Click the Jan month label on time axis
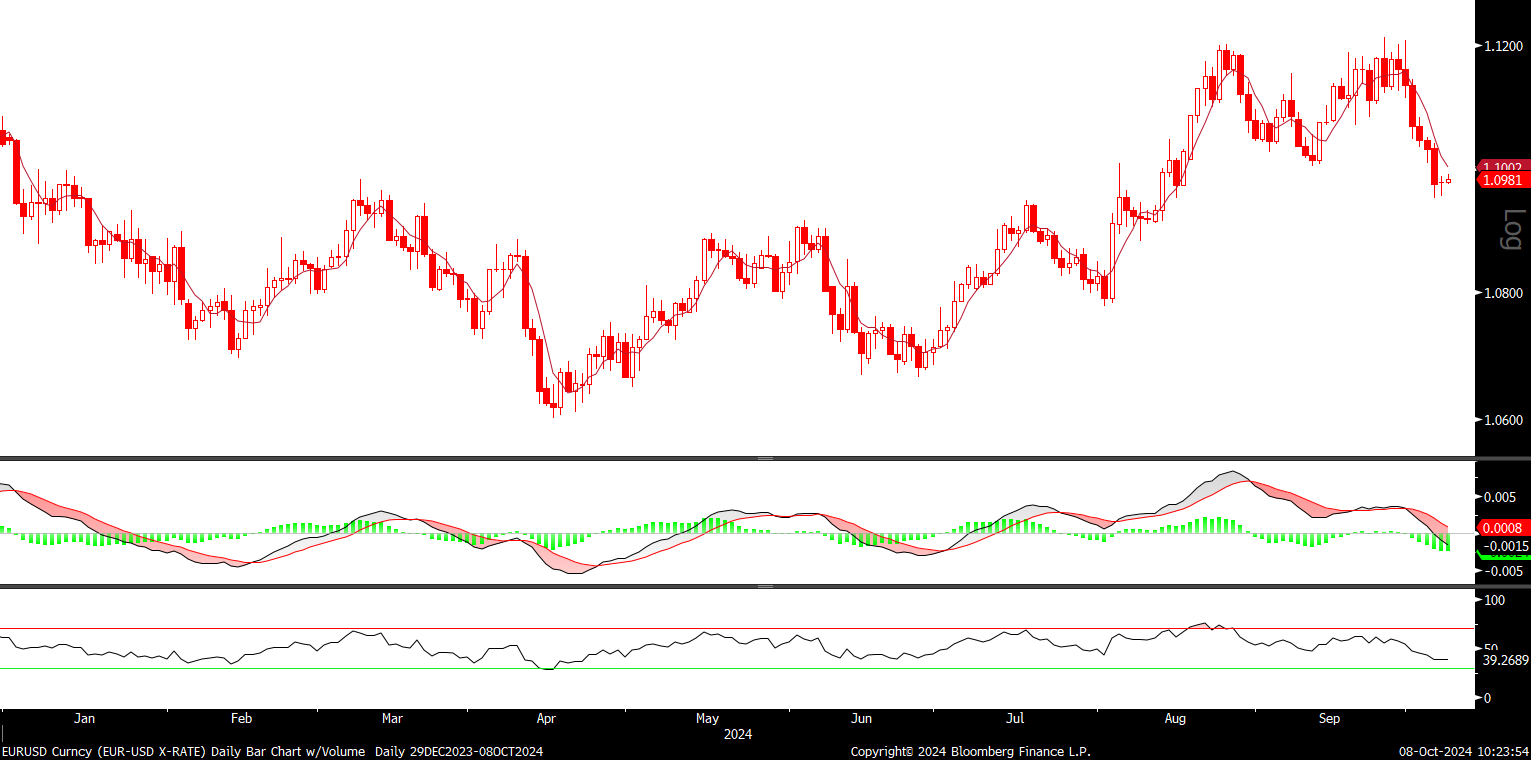The image size is (1531, 760). (85, 718)
